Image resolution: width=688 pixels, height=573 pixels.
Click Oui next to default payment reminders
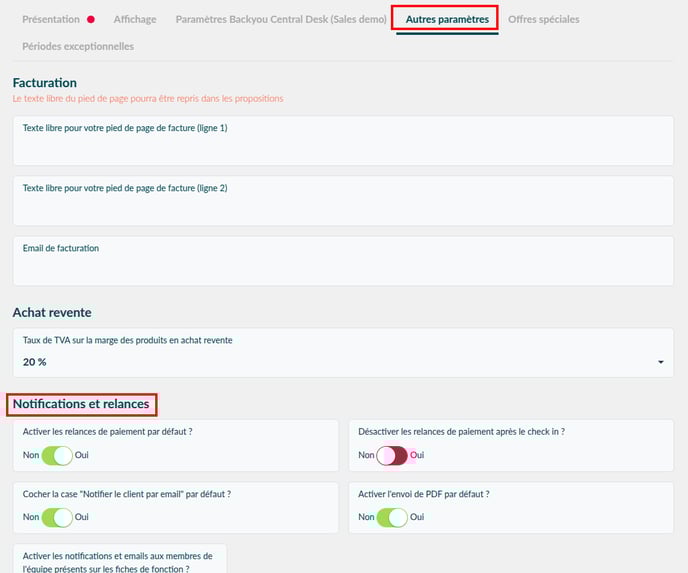pos(82,455)
